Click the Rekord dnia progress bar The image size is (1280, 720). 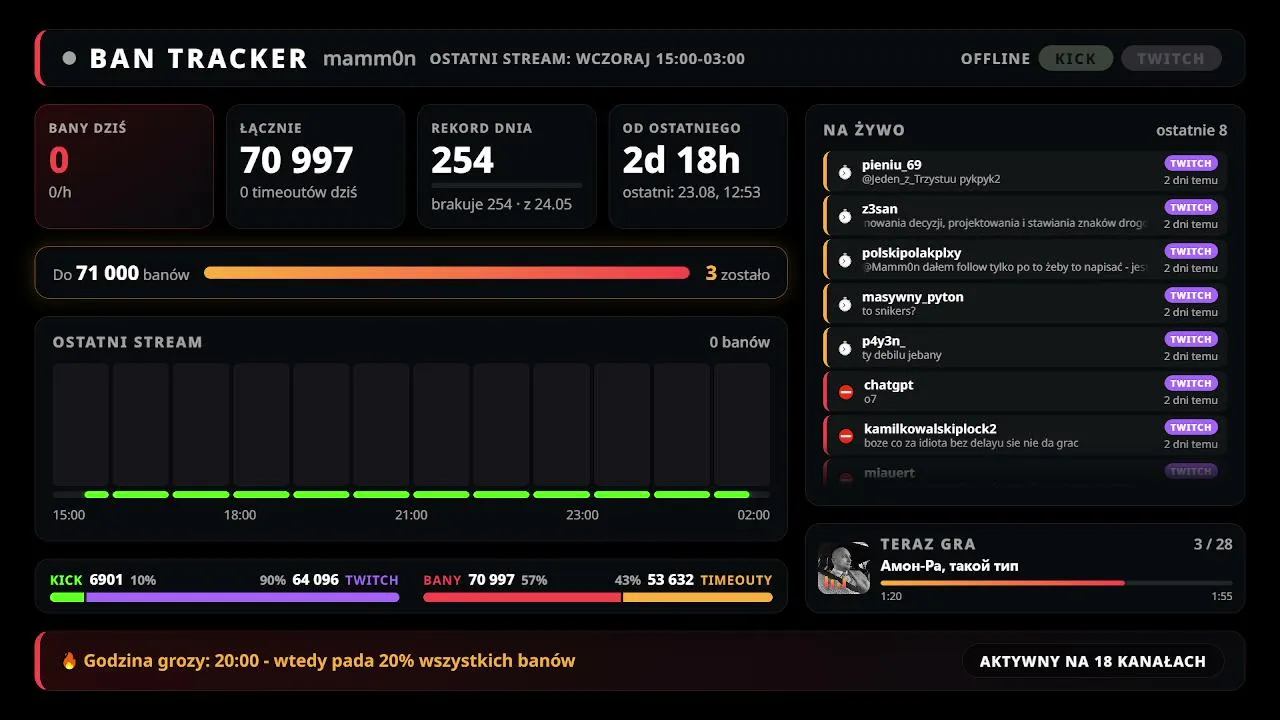[506, 185]
